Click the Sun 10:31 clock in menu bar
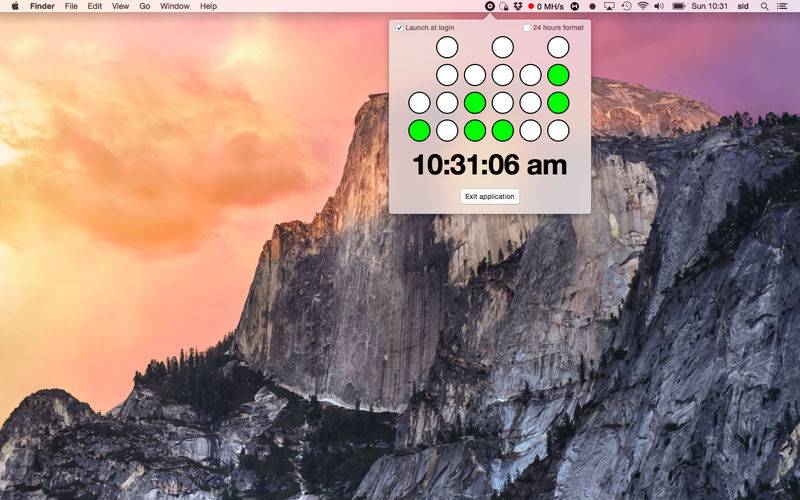This screenshot has height=500, width=800. pyautogui.click(x=710, y=6)
